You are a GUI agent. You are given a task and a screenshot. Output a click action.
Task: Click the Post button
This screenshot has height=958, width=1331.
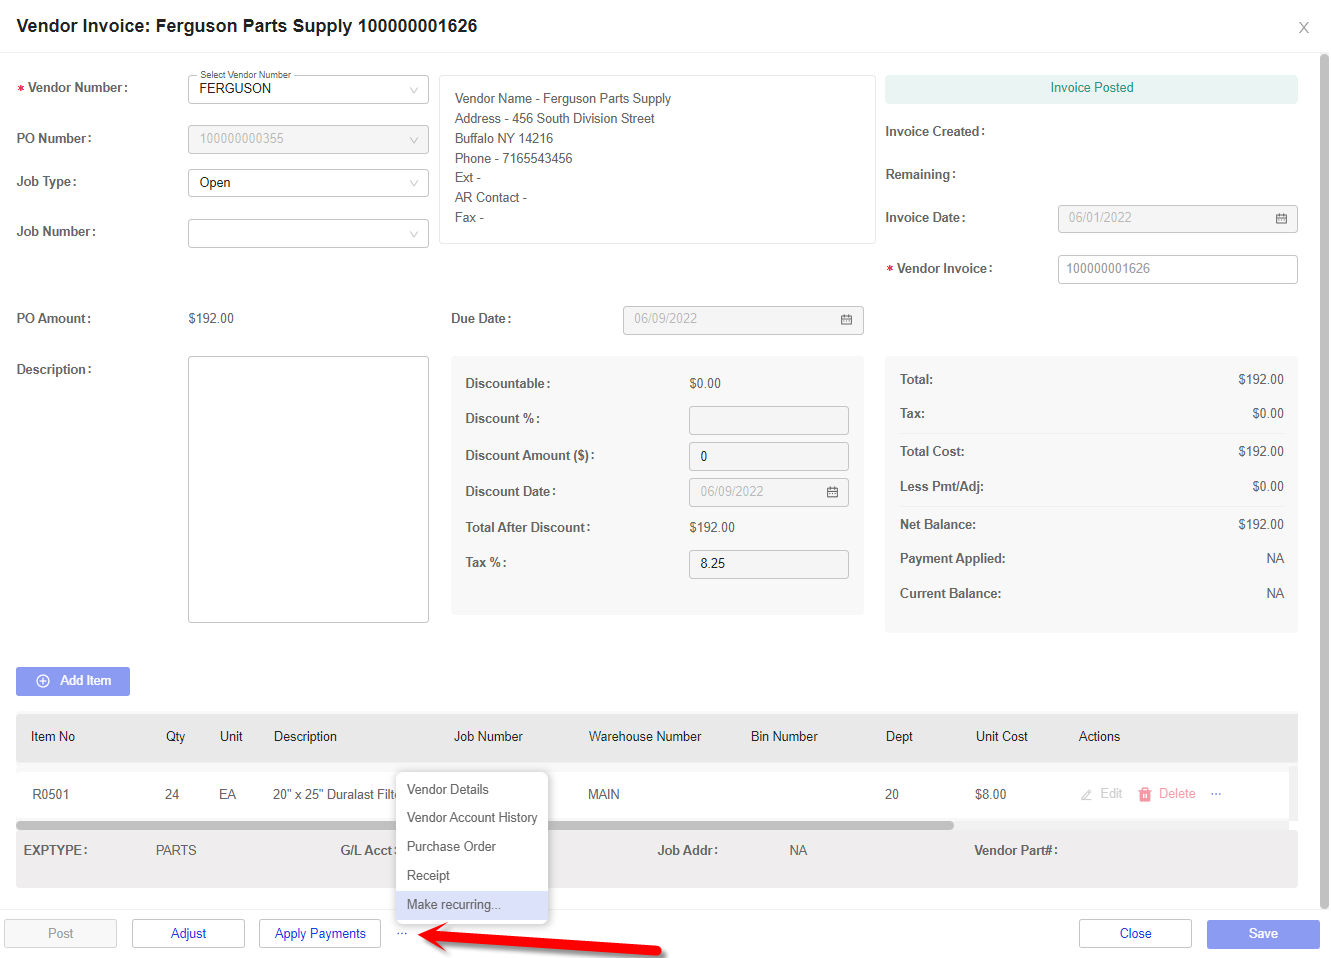(x=61, y=933)
